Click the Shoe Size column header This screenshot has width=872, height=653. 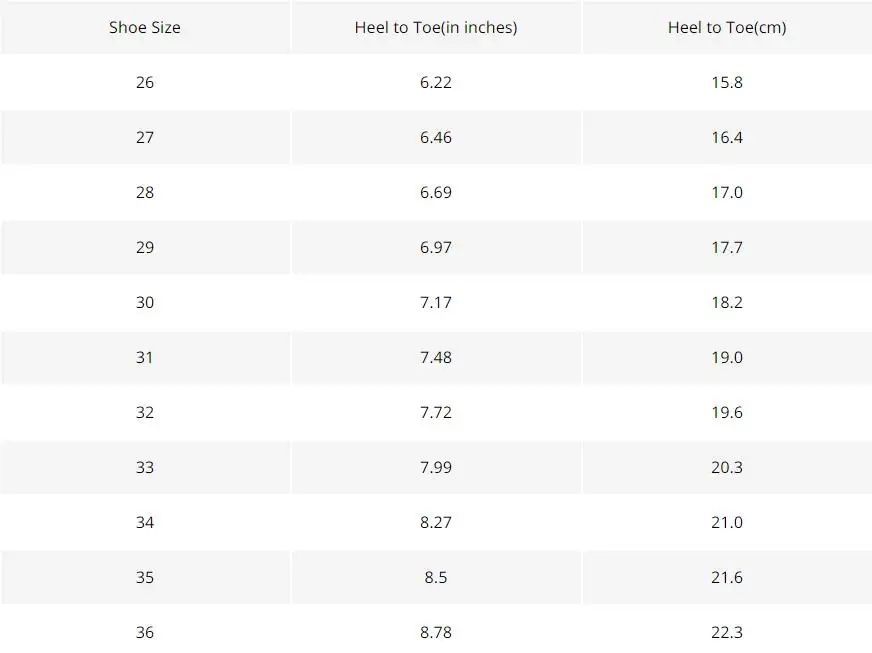[145, 27]
